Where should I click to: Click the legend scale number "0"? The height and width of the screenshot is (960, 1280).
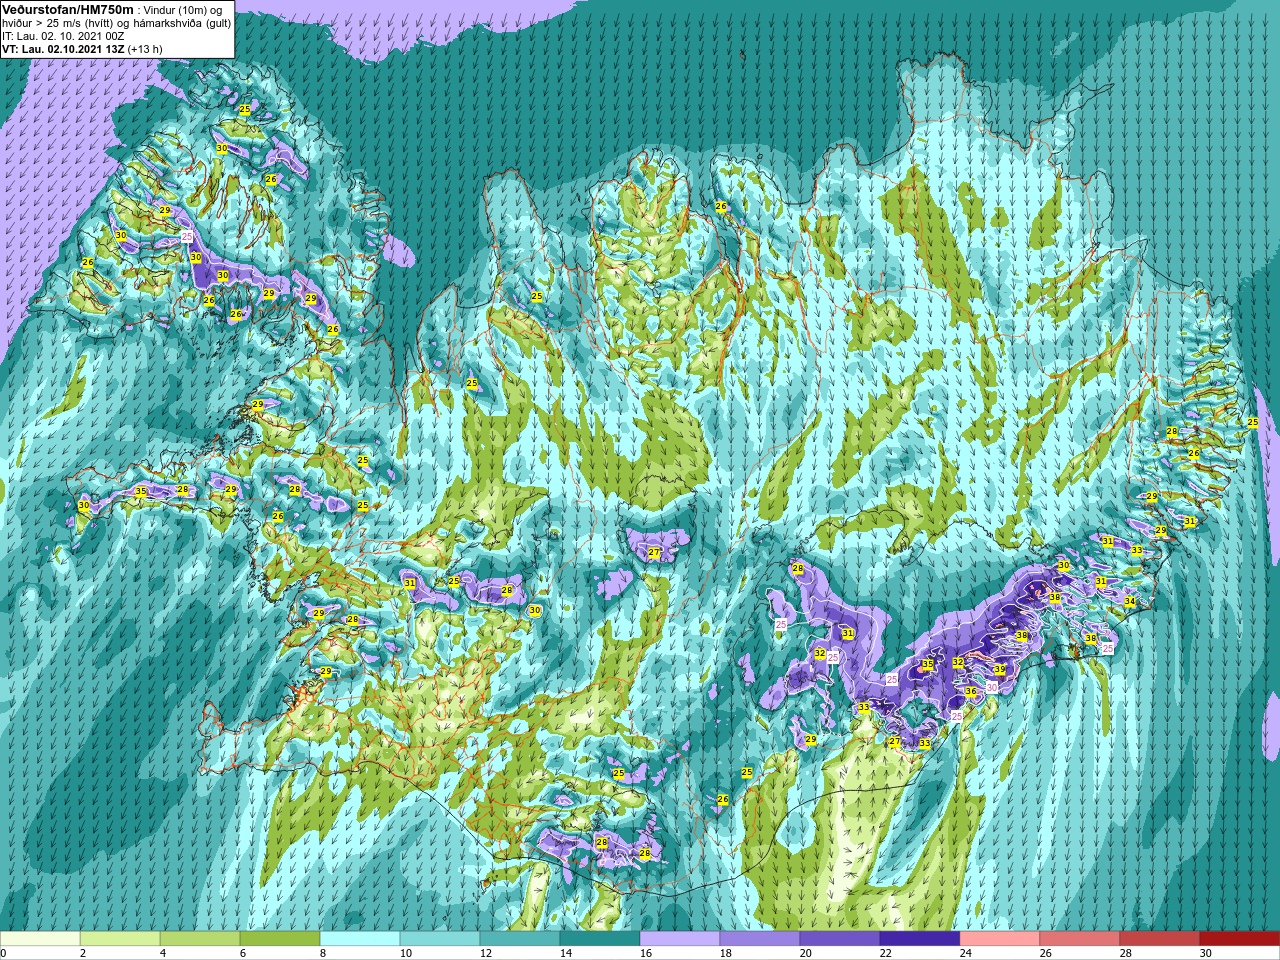[x=4, y=953]
